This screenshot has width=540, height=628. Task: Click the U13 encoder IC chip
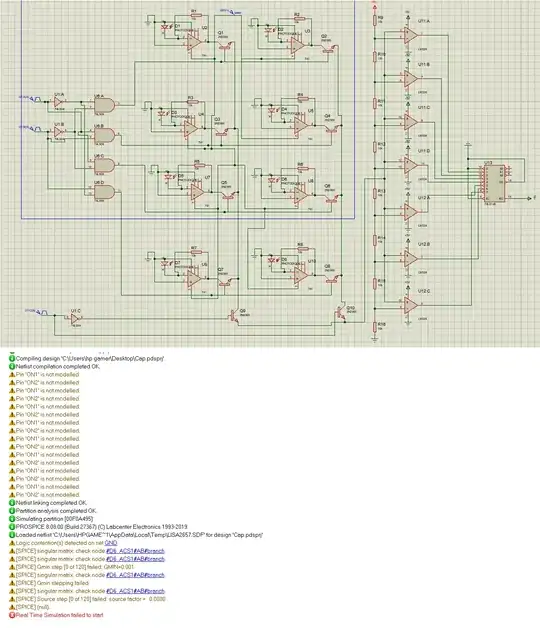tap(494, 183)
